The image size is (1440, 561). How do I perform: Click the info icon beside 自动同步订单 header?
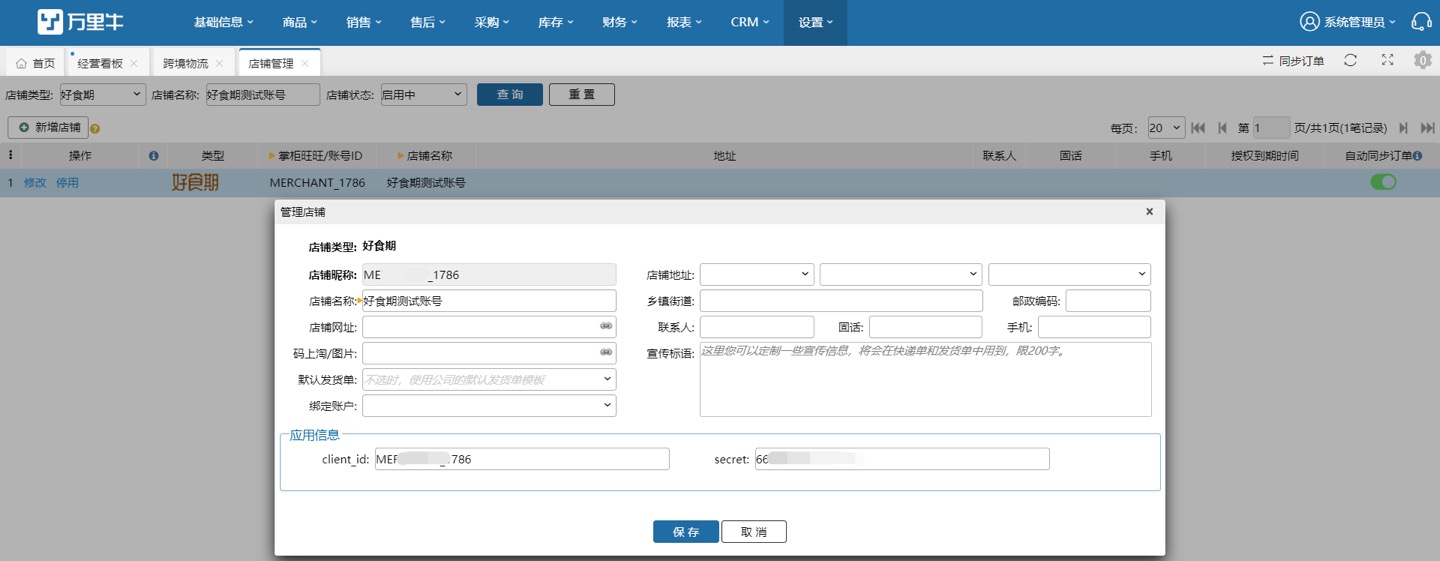1418,156
